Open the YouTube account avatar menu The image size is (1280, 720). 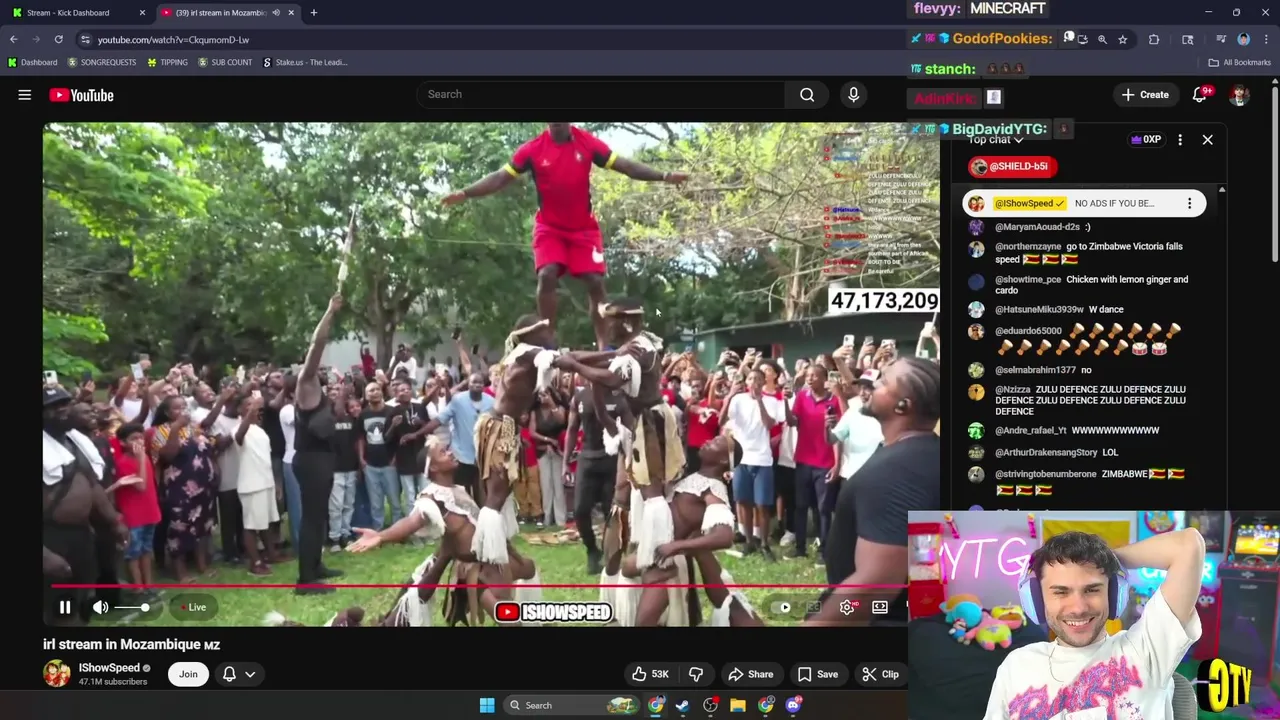(1240, 95)
